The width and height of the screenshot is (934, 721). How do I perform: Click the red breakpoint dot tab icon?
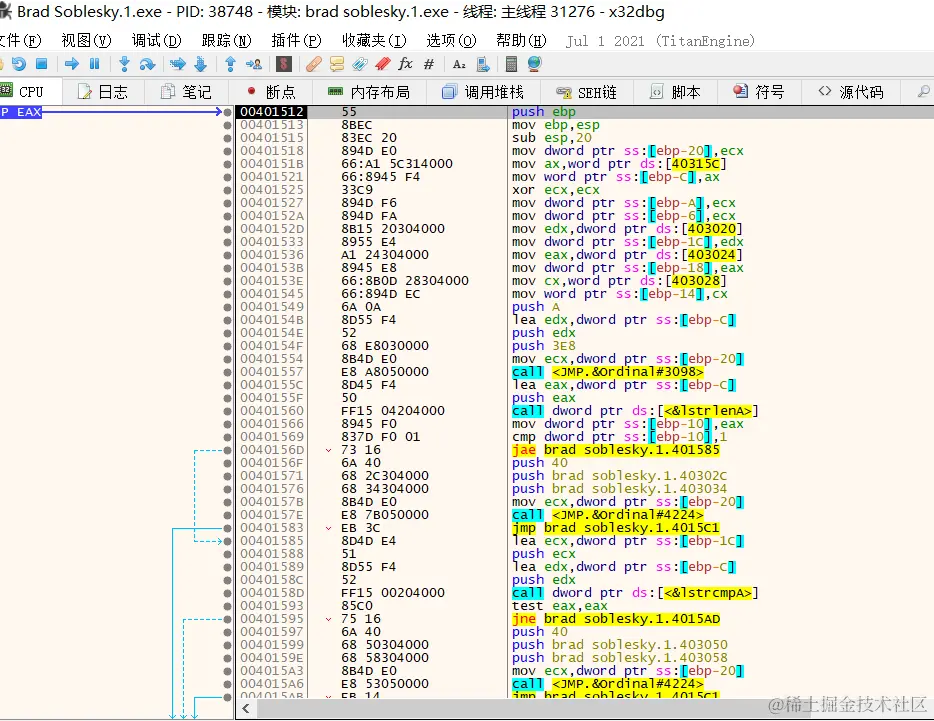point(251,91)
